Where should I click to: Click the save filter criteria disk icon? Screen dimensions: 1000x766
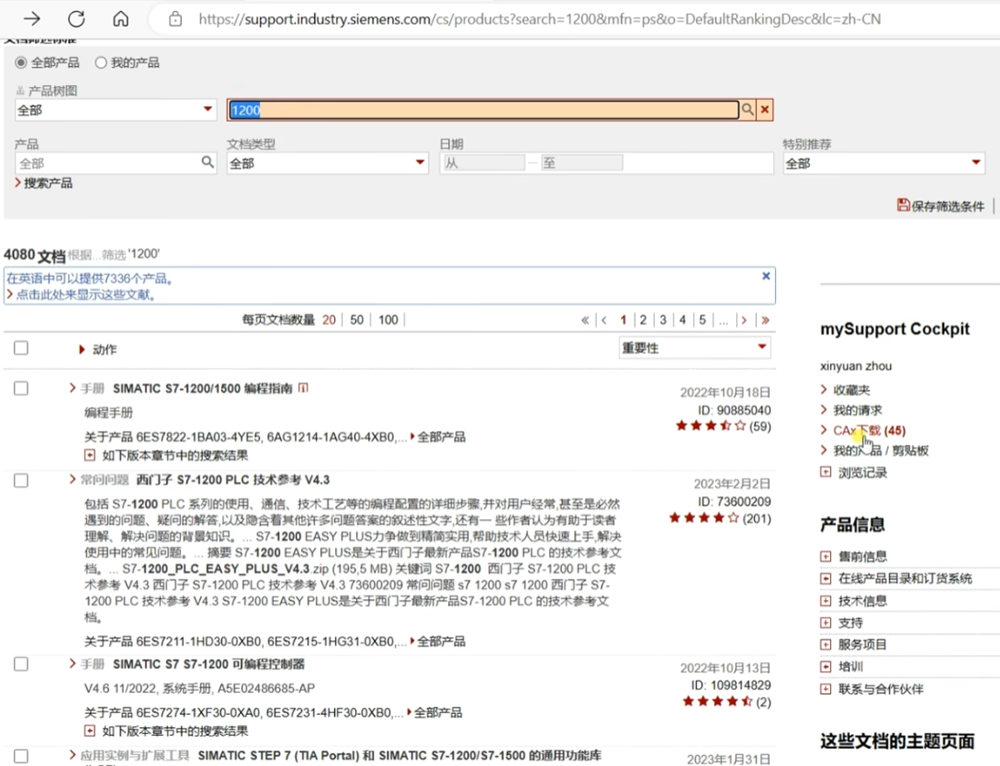click(x=903, y=205)
